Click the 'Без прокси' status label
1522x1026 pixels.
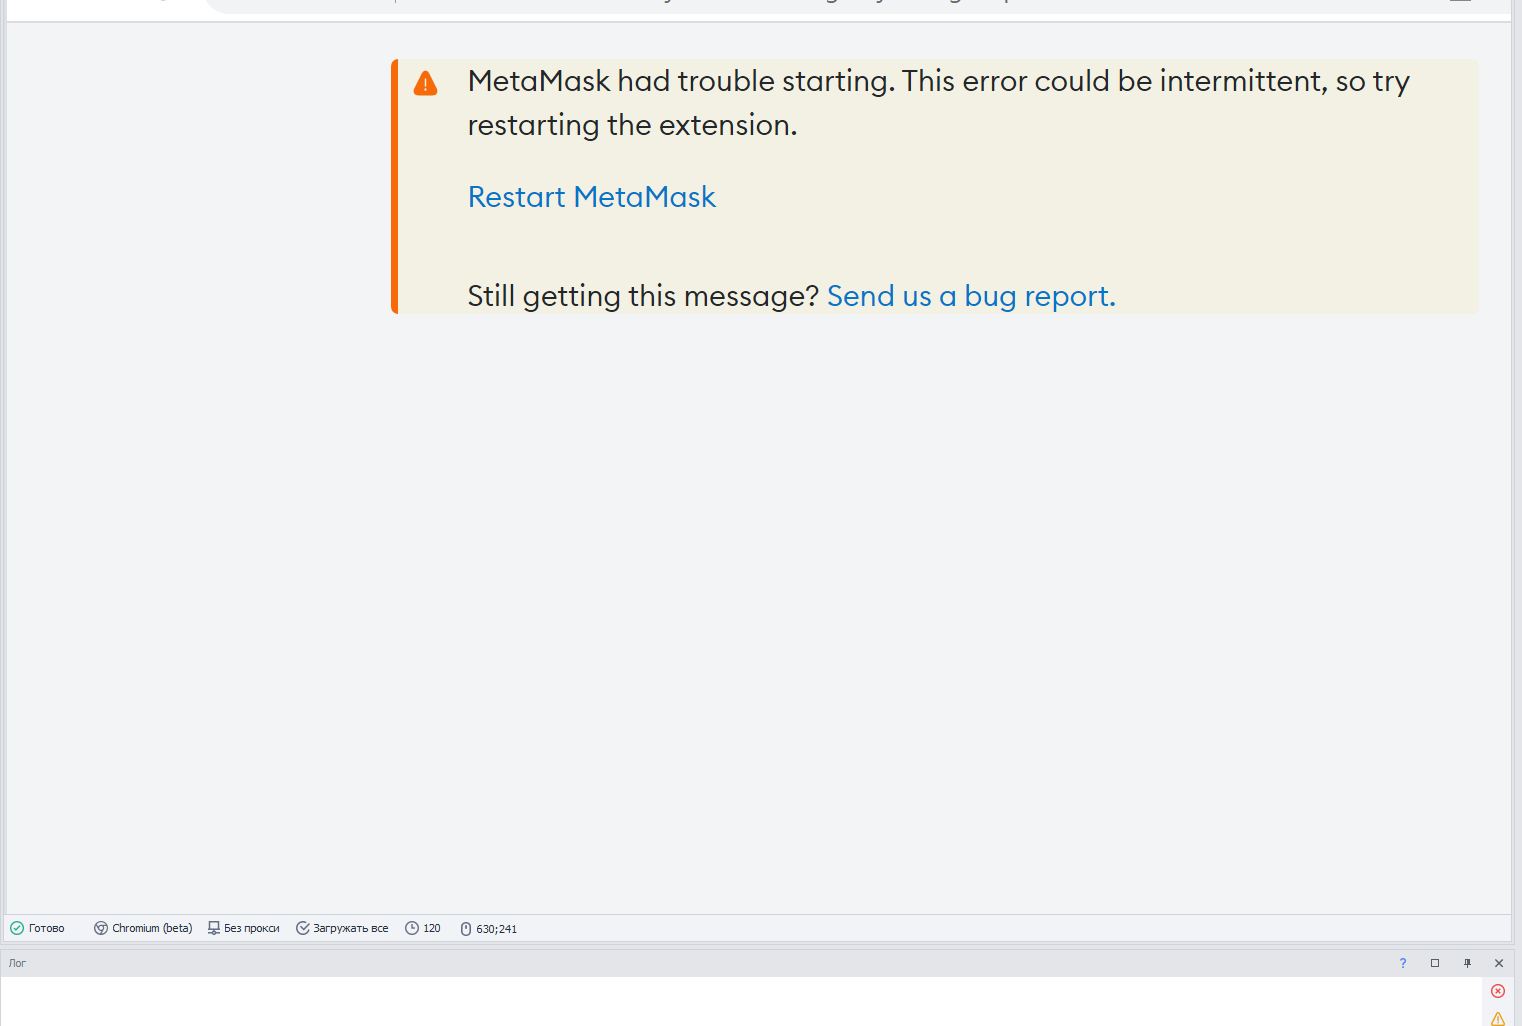252,928
